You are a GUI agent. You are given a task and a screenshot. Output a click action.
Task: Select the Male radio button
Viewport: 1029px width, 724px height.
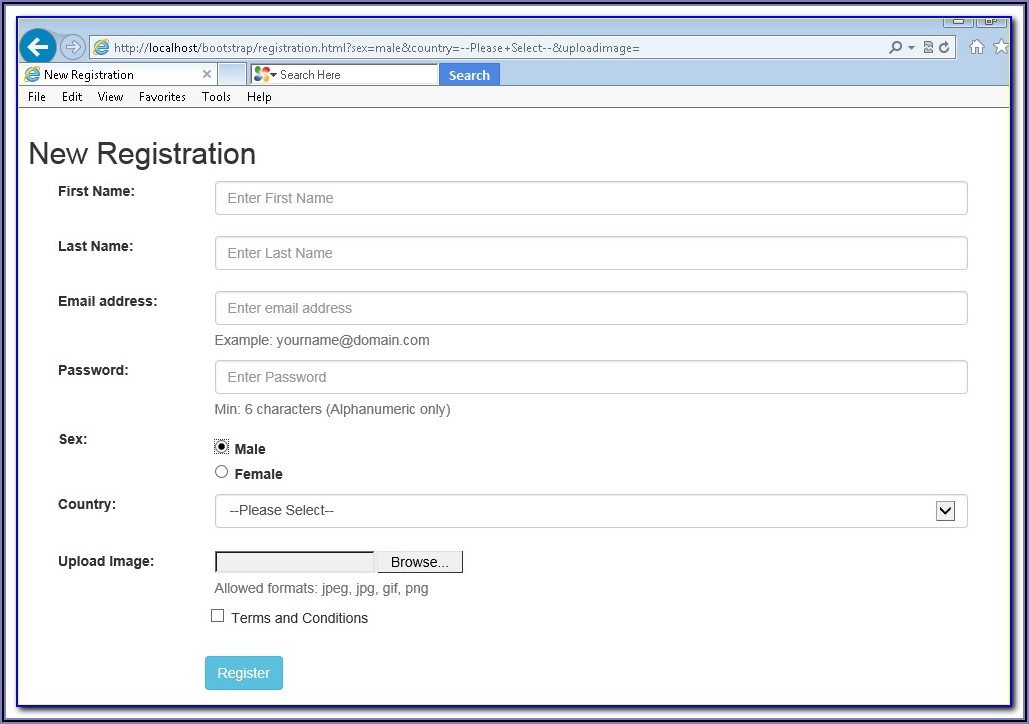(222, 447)
